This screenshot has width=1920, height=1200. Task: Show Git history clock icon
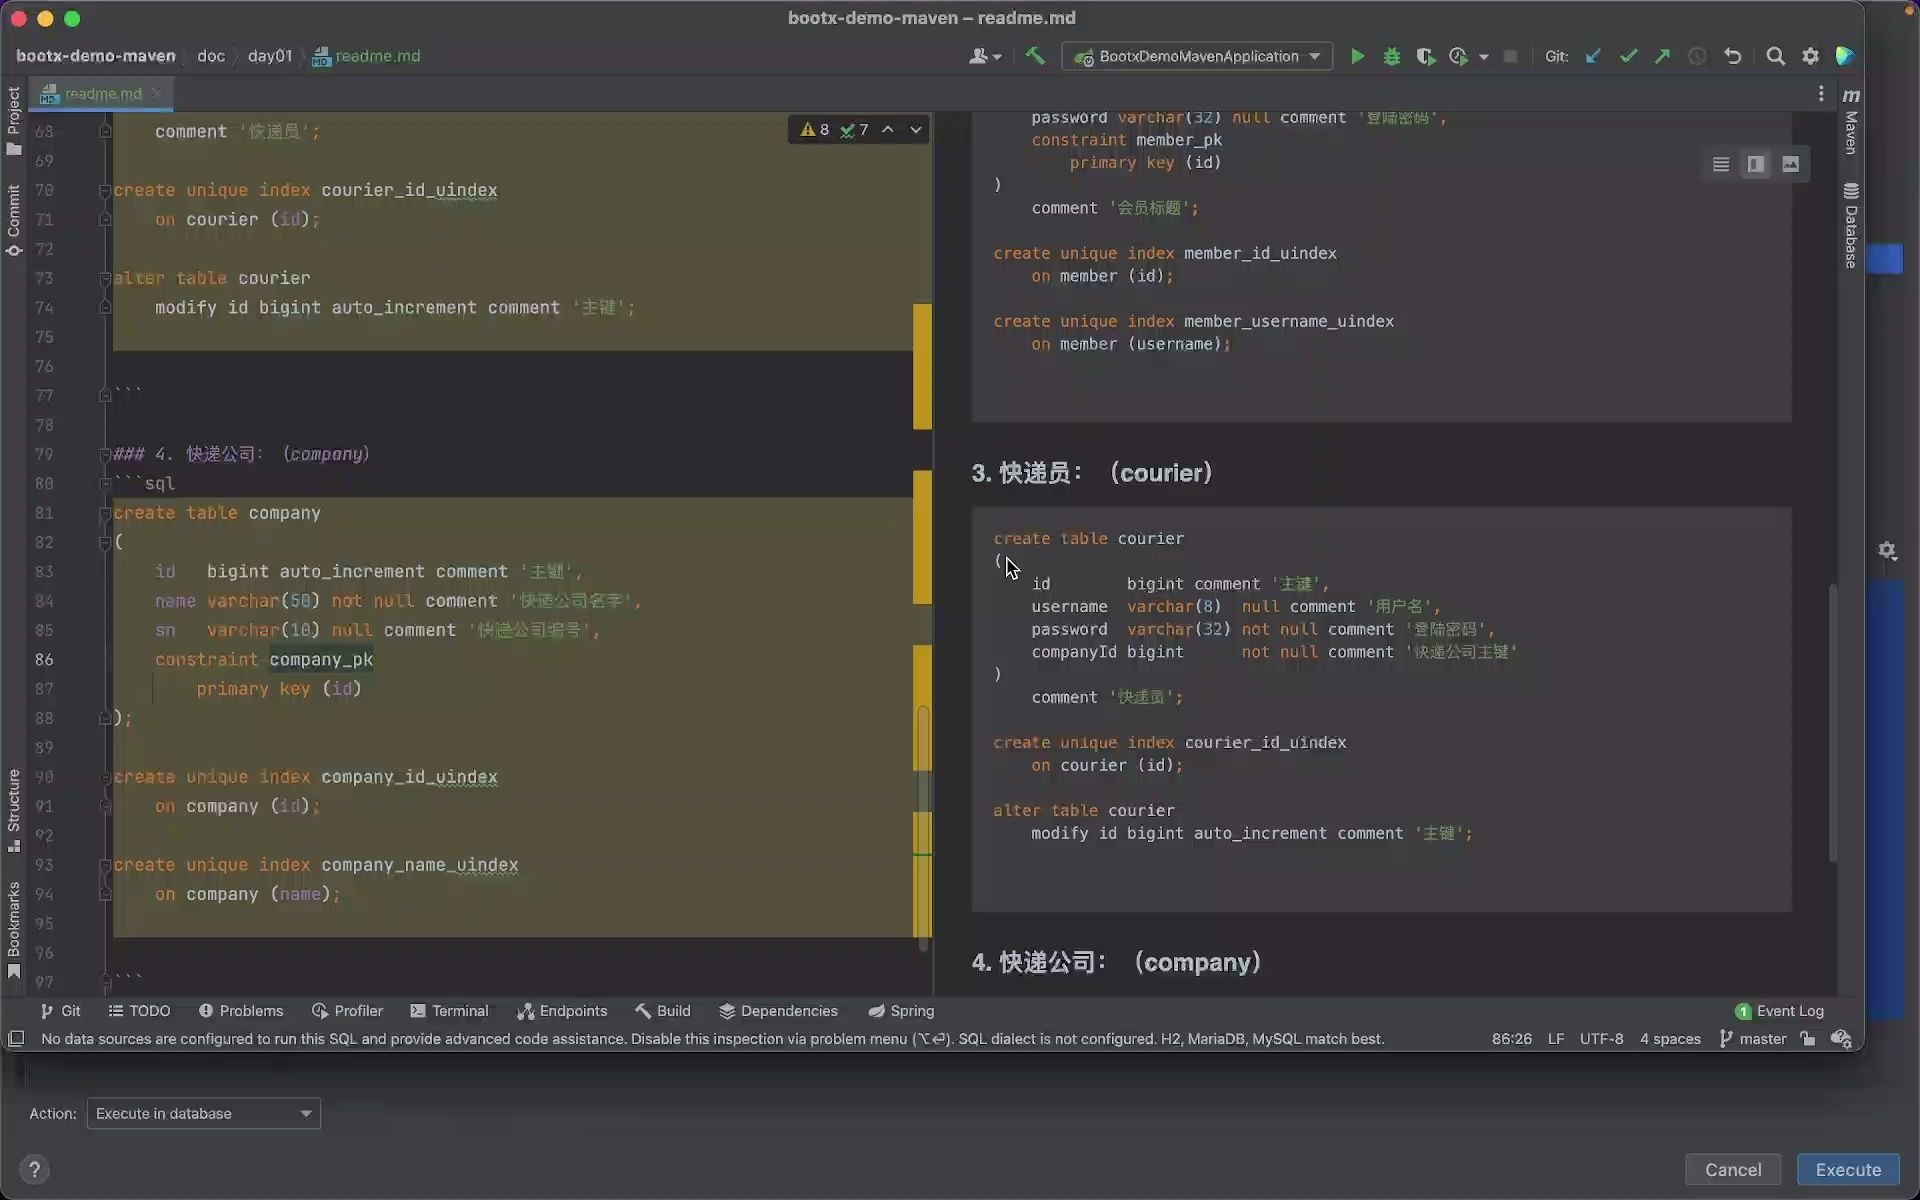pyautogui.click(x=1697, y=57)
